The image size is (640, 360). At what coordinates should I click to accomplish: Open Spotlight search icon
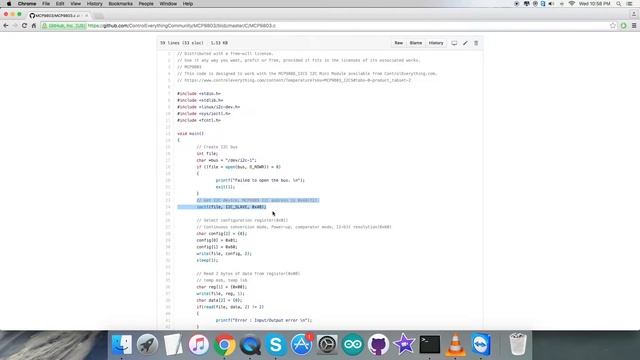coord(619,4)
